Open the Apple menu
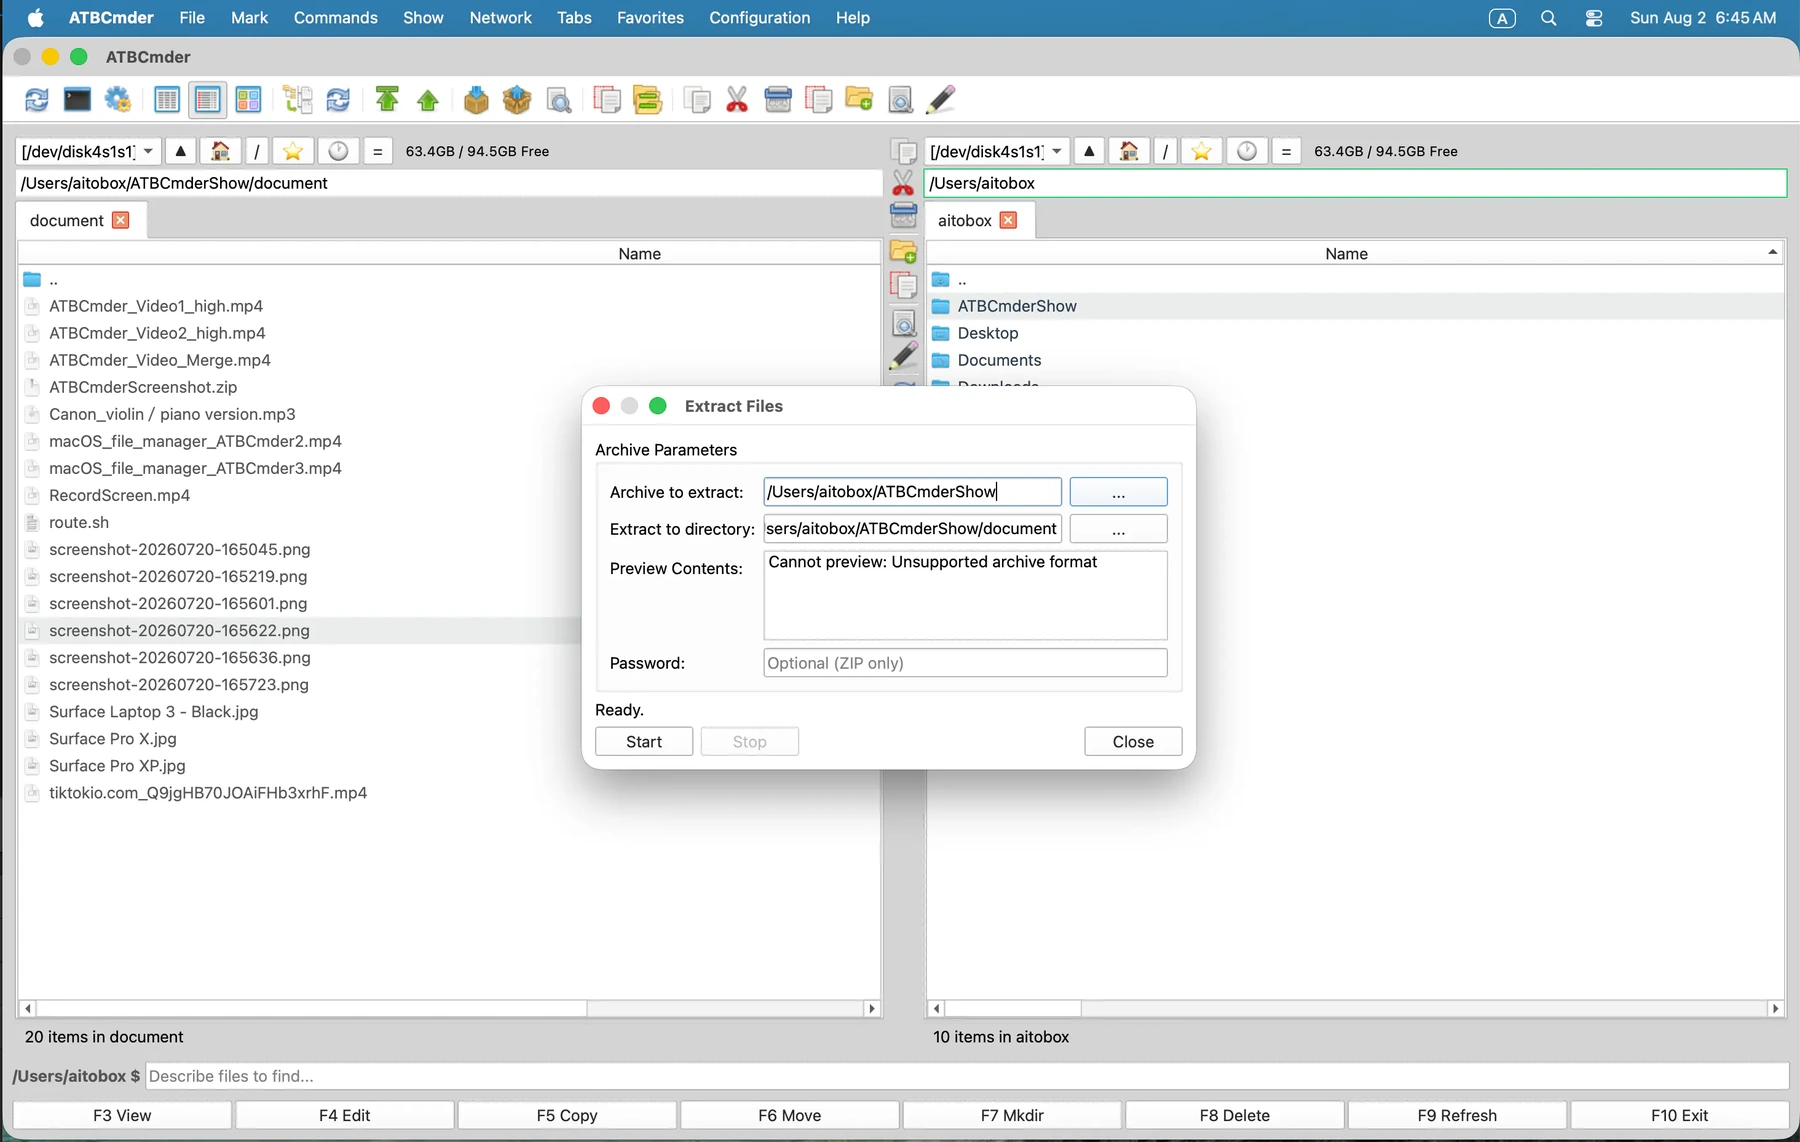1800x1142 pixels. [36, 18]
